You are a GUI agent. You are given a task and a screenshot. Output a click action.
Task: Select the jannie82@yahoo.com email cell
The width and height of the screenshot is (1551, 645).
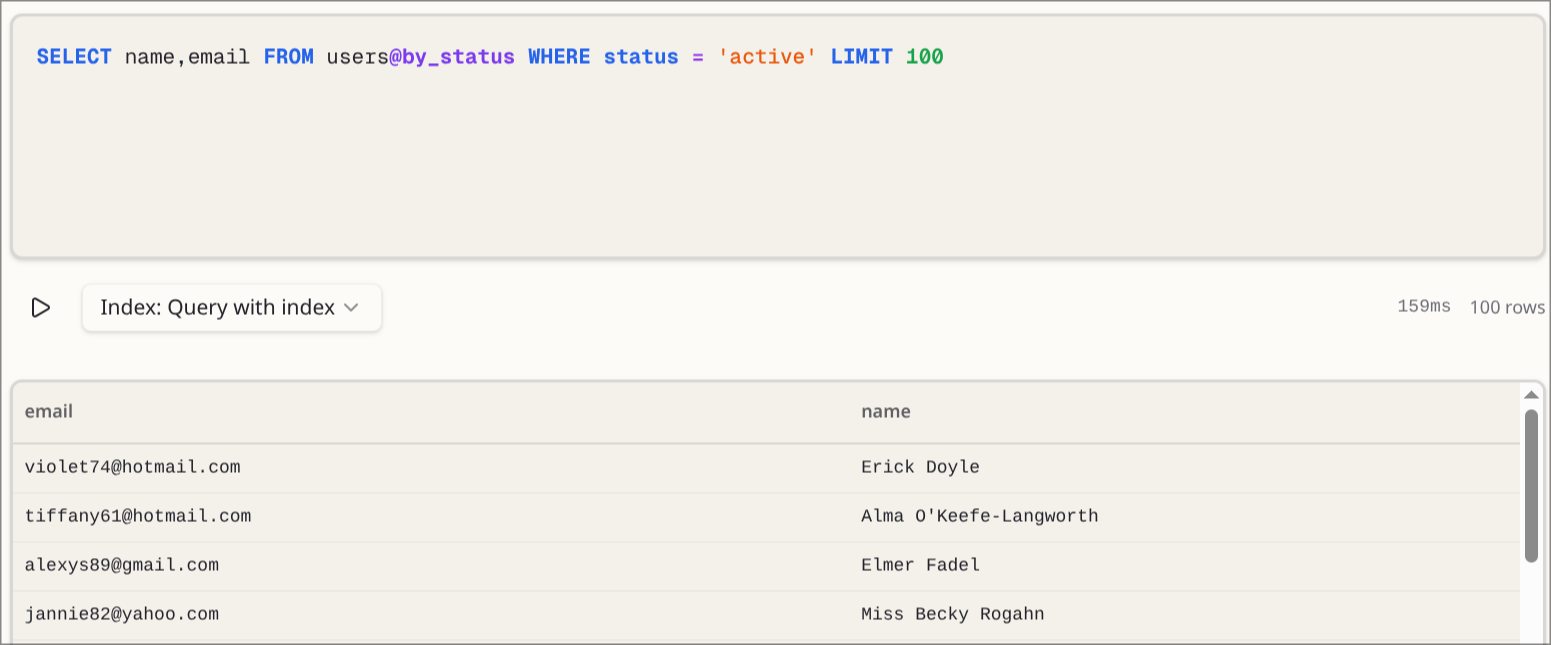(x=121, y=614)
